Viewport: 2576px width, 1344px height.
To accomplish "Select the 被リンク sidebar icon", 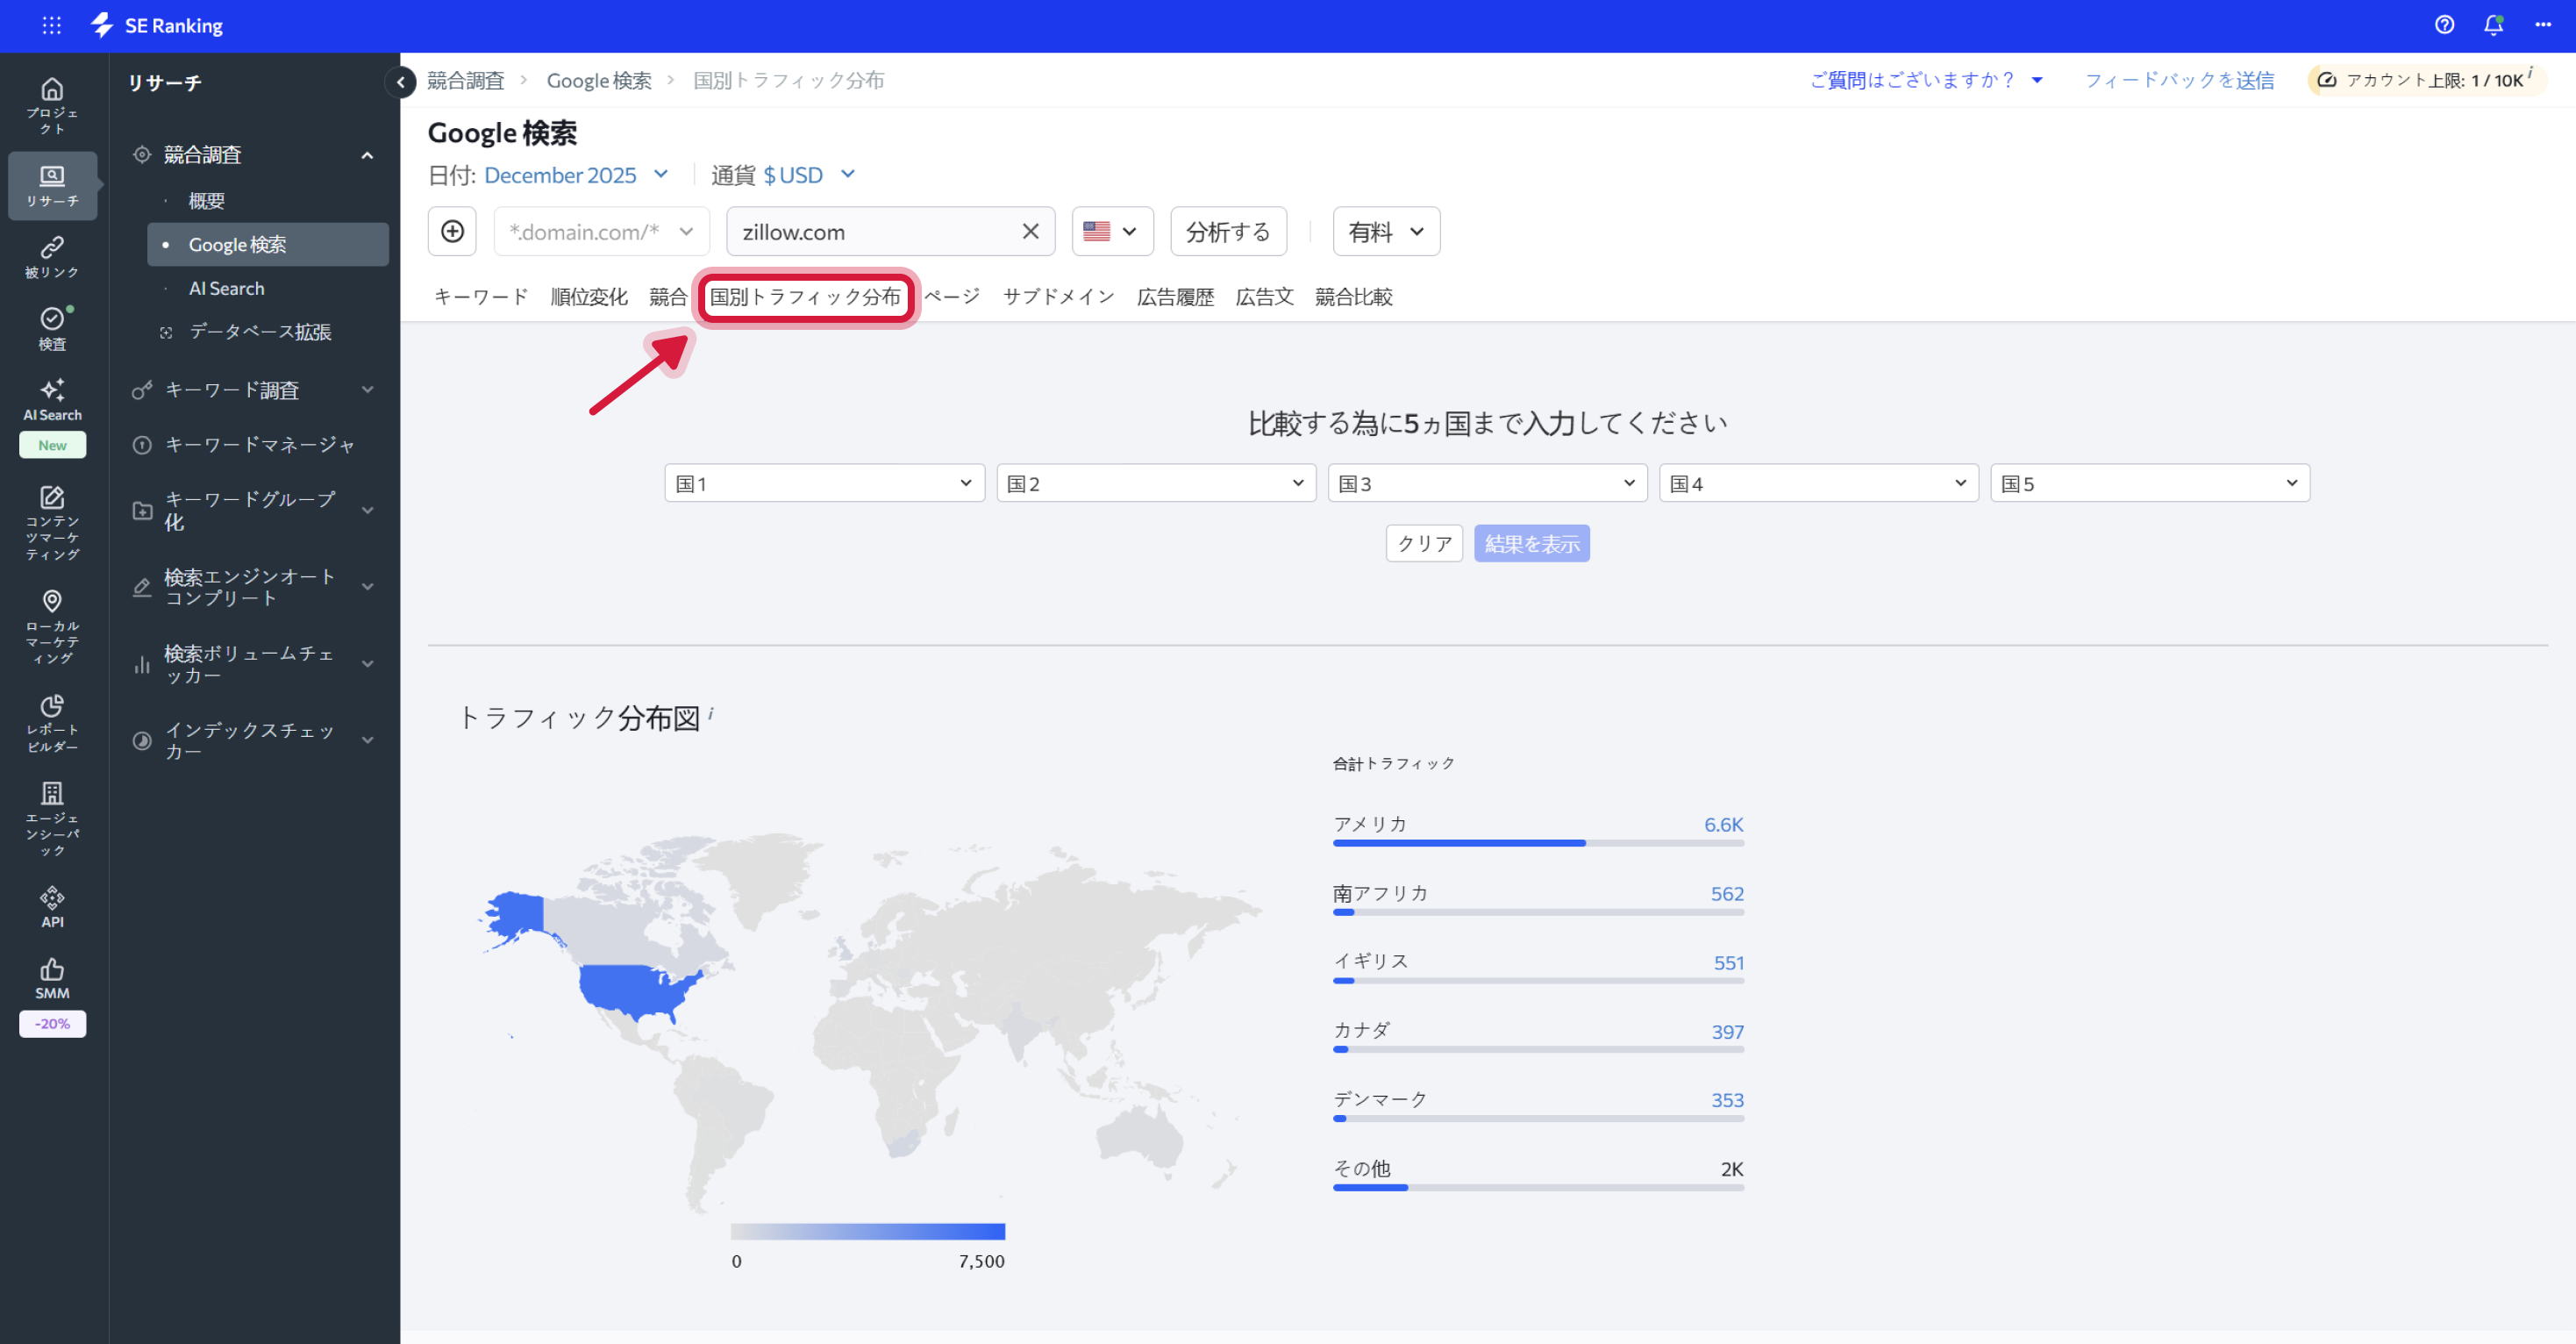I will (x=52, y=258).
